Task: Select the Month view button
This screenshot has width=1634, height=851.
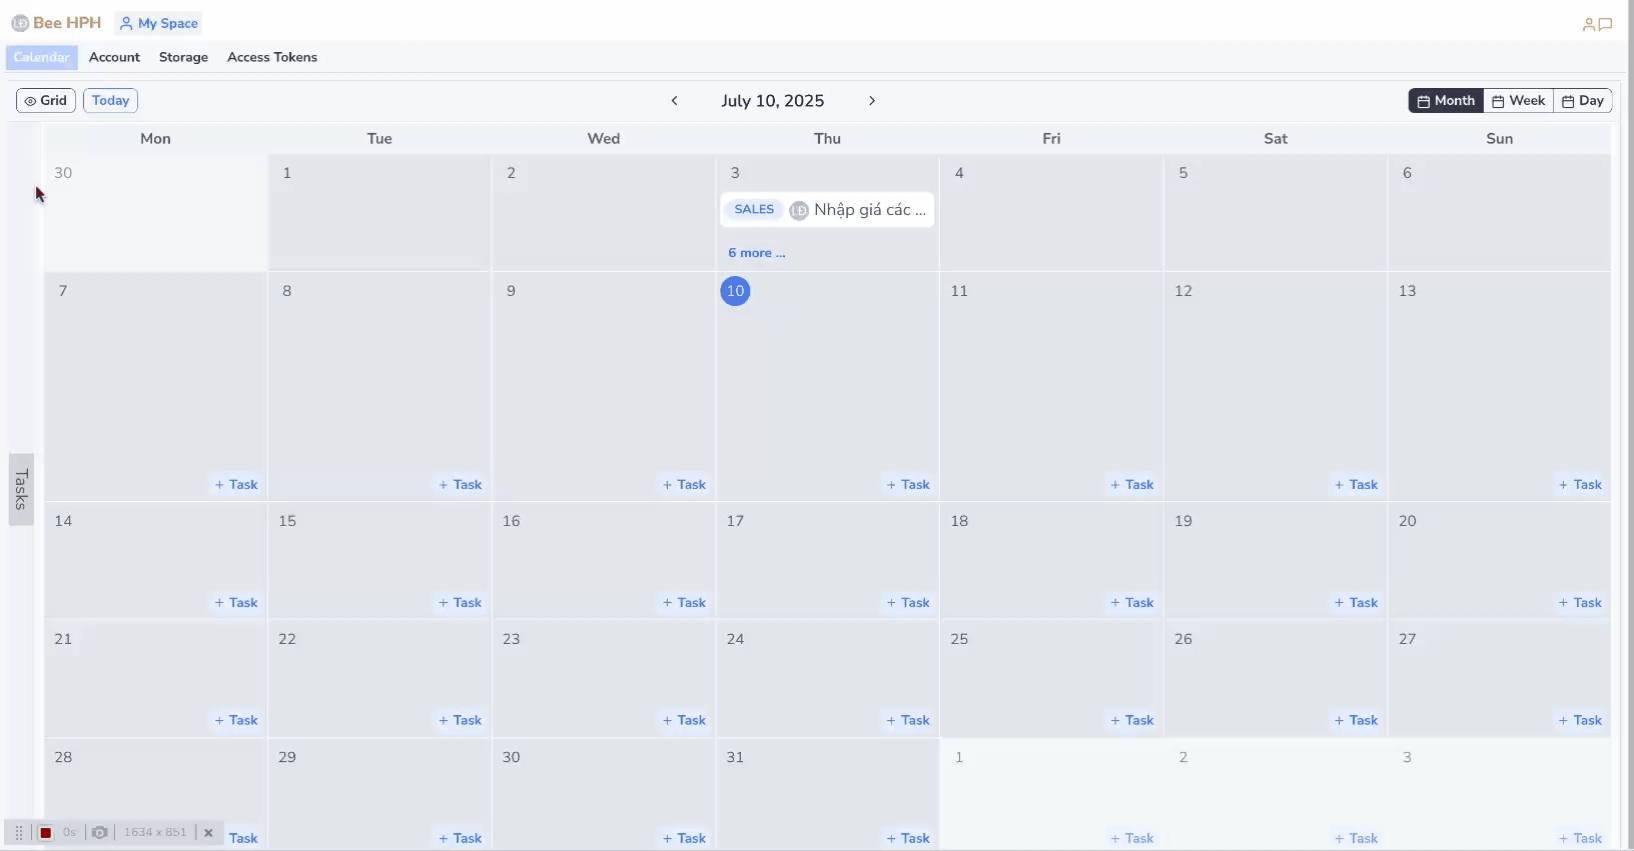Action: [1446, 101]
